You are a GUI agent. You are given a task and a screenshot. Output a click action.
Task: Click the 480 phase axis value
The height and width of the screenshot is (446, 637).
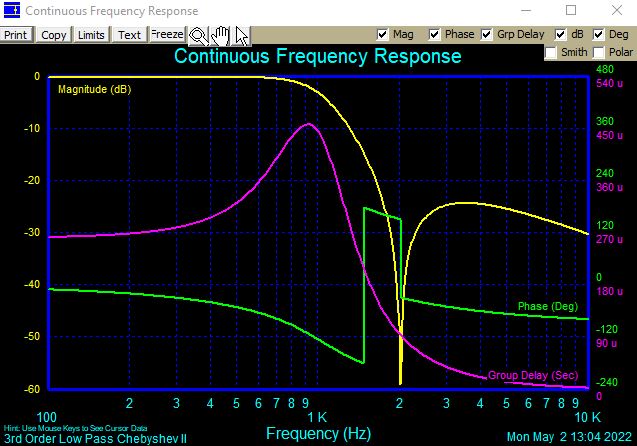(605, 69)
